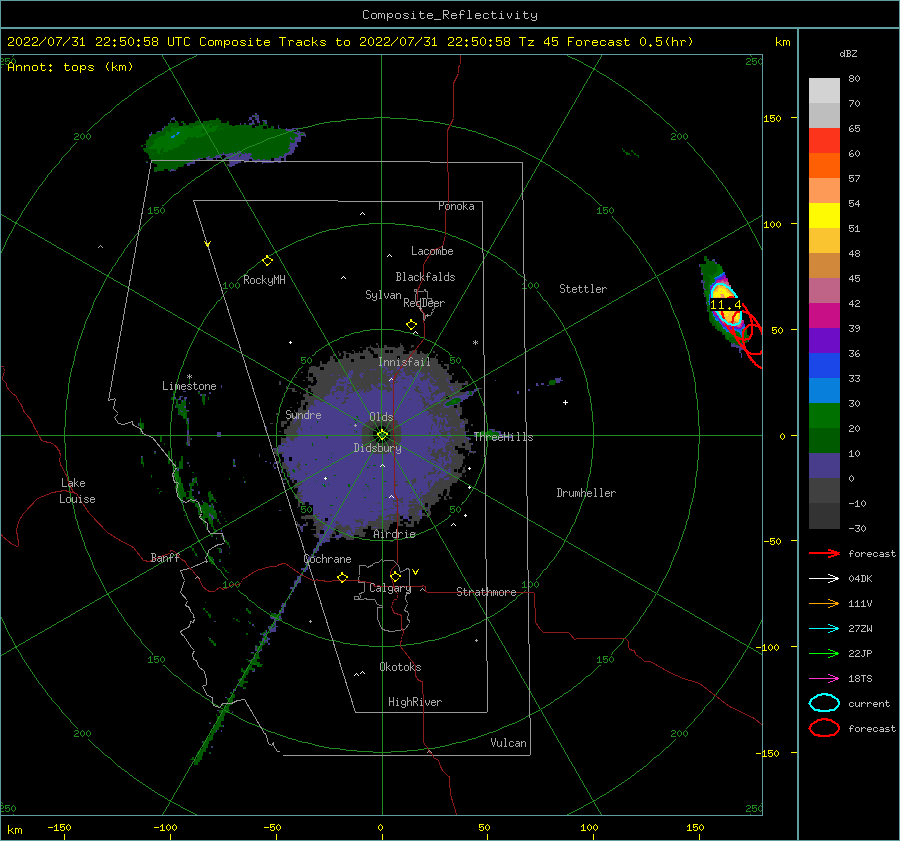This screenshot has width=900, height=841.
Task: Click the Ponoka city label
Action: [x=456, y=206]
